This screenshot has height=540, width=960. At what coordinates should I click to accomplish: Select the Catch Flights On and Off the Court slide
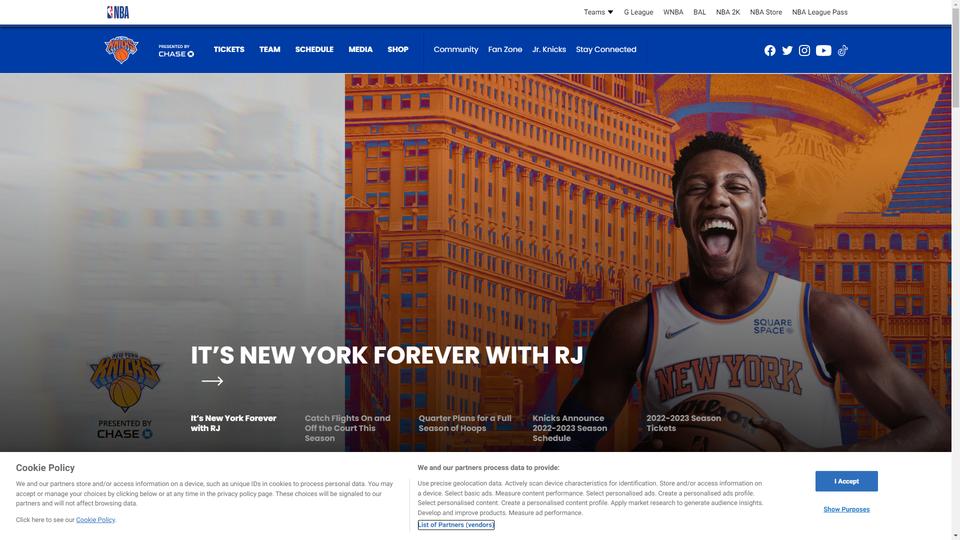tap(347, 428)
